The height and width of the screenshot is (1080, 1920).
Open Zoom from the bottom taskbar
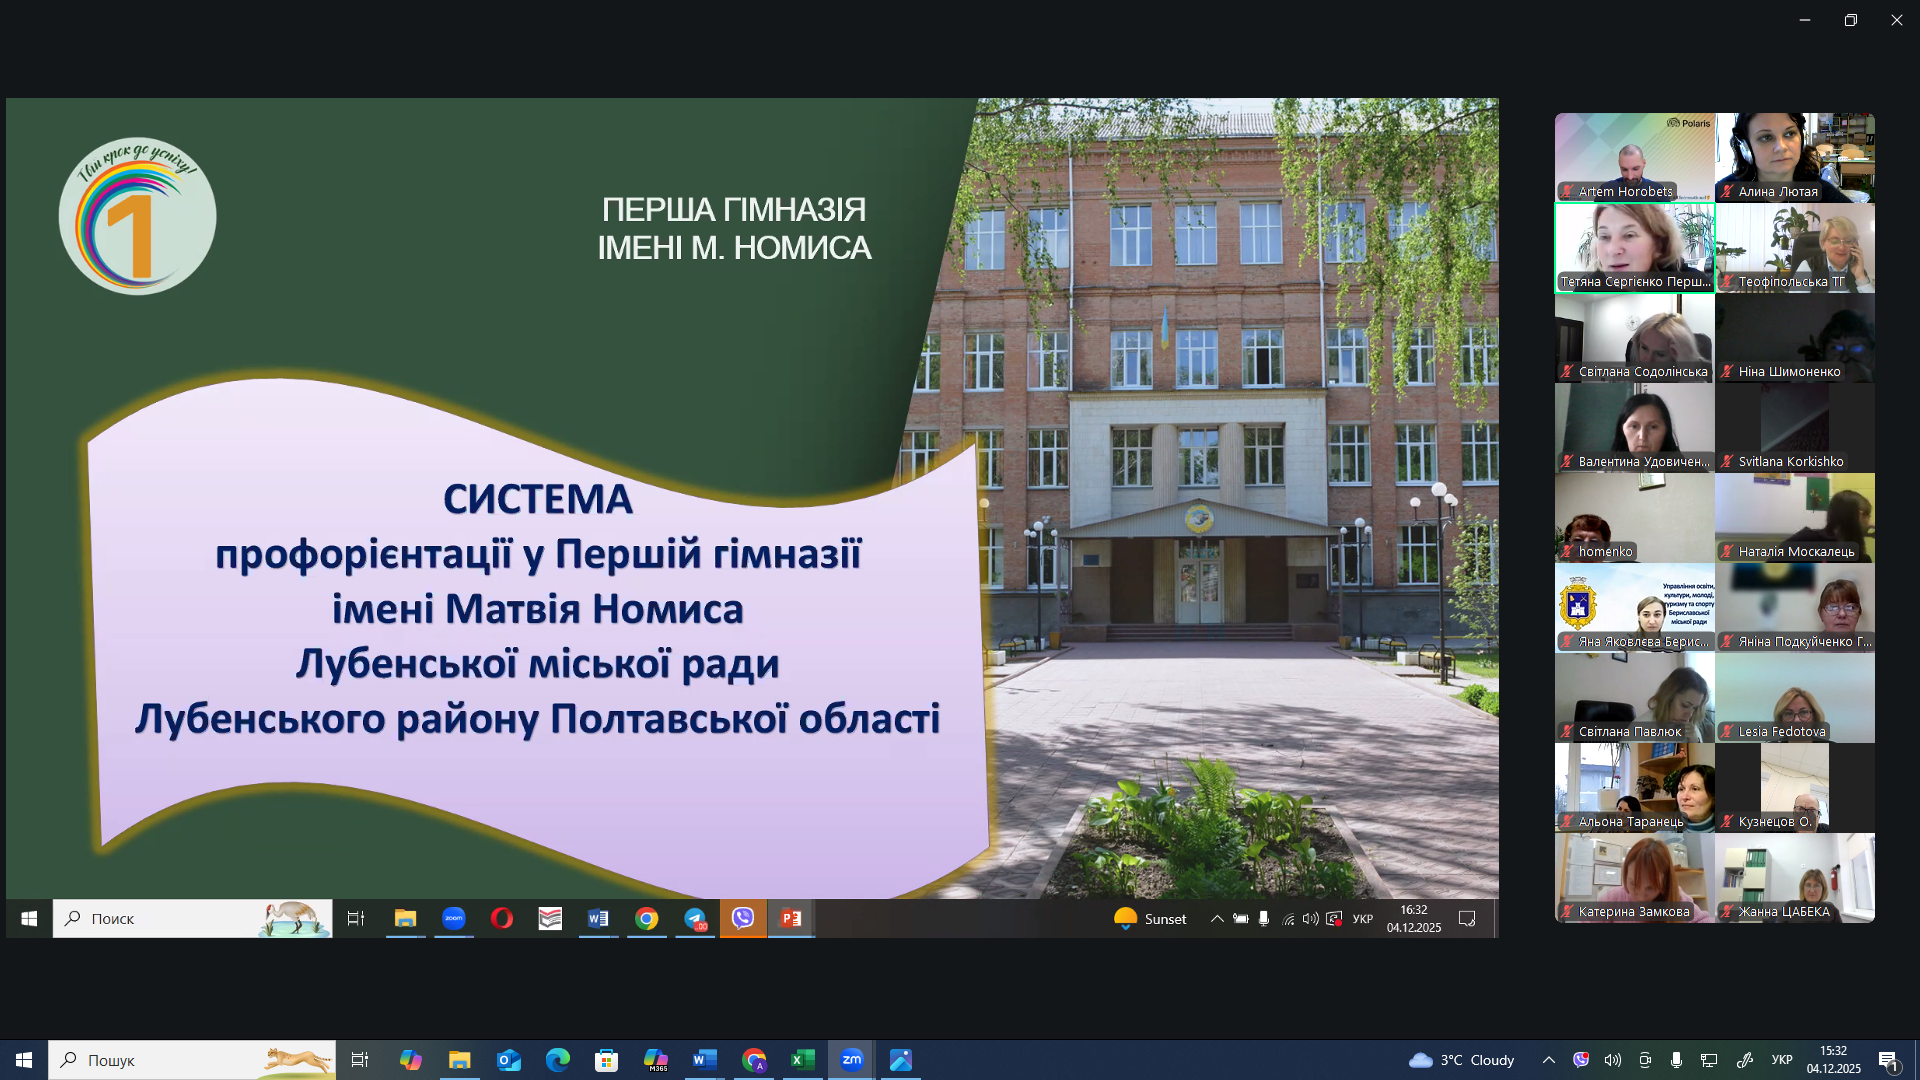(852, 1060)
